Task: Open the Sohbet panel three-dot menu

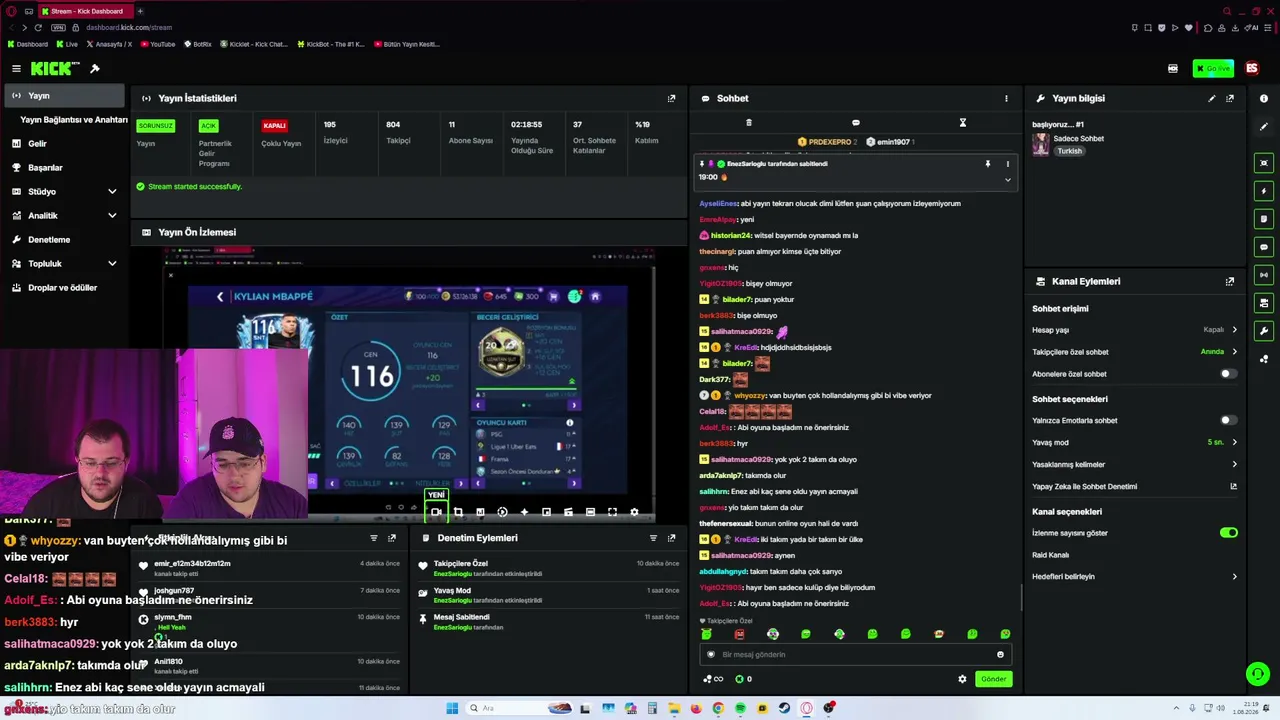Action: click(1006, 98)
